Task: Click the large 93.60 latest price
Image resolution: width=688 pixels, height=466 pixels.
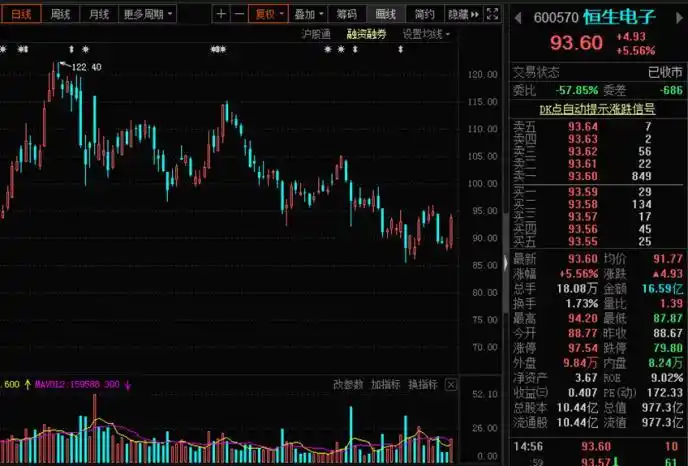Action: click(x=576, y=43)
